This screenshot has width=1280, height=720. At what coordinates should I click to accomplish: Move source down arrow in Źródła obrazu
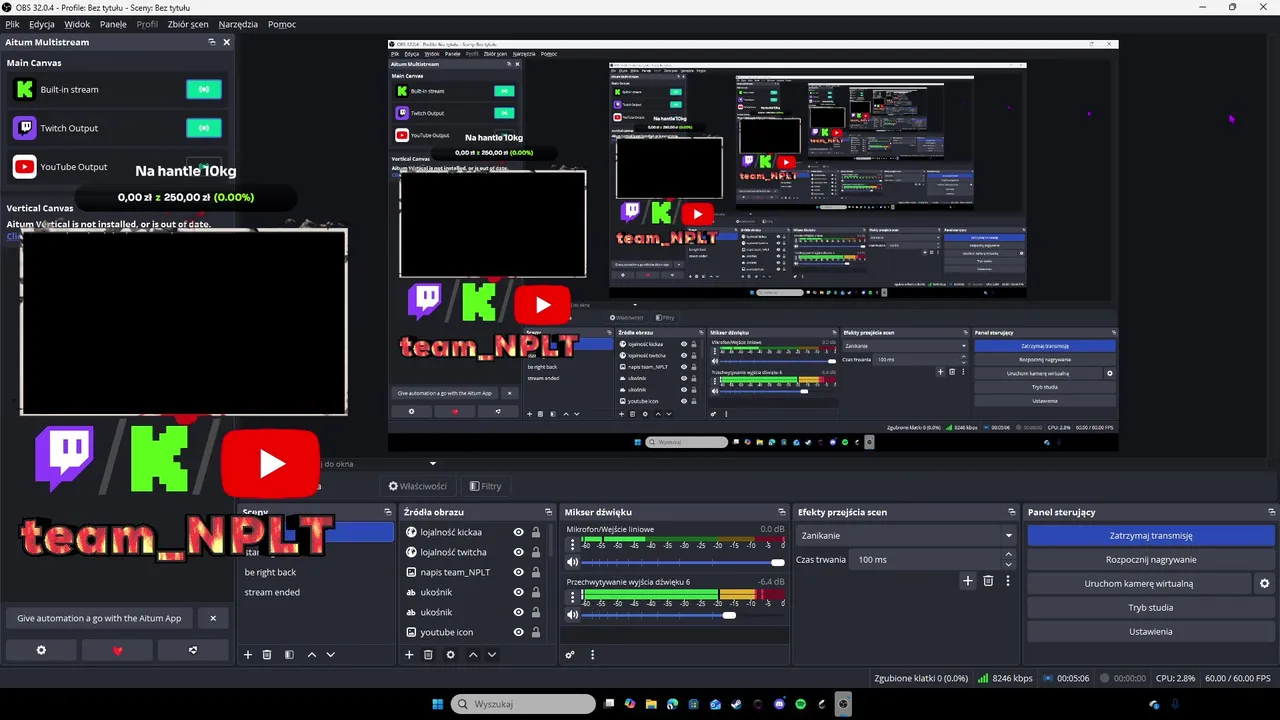click(x=491, y=655)
